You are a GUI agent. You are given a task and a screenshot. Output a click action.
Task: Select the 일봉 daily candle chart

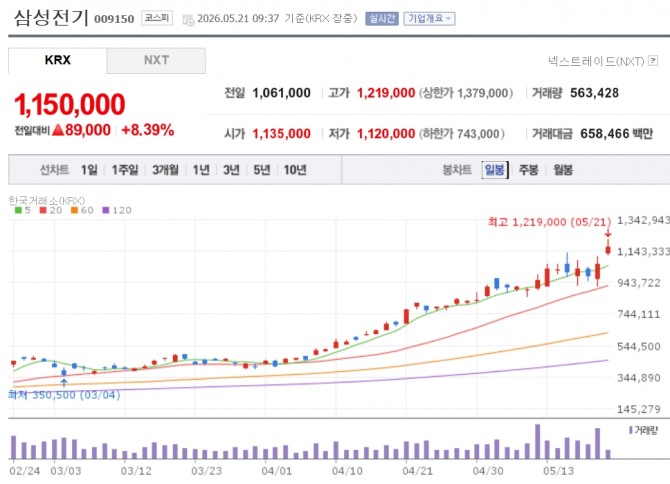click(495, 170)
